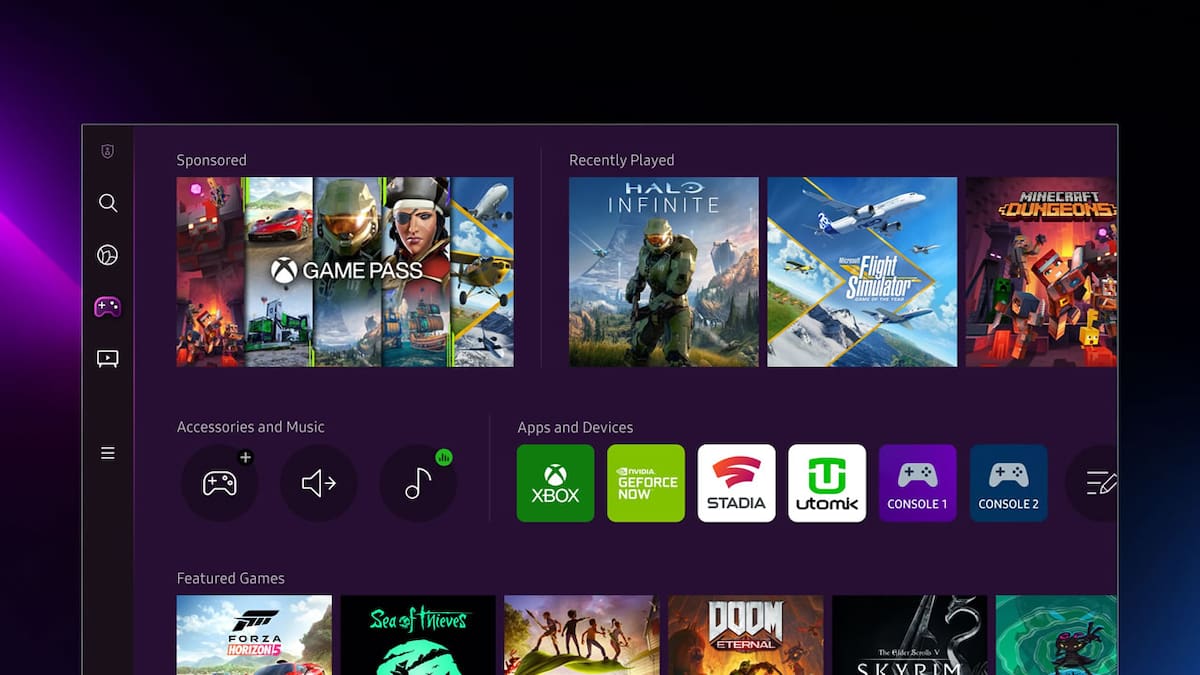Open the Media TV sidebar icon
The image size is (1200, 675).
108,358
